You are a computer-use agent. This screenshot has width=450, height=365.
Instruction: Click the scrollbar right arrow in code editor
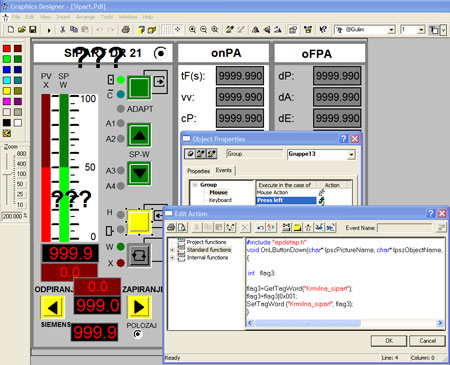click(x=440, y=323)
